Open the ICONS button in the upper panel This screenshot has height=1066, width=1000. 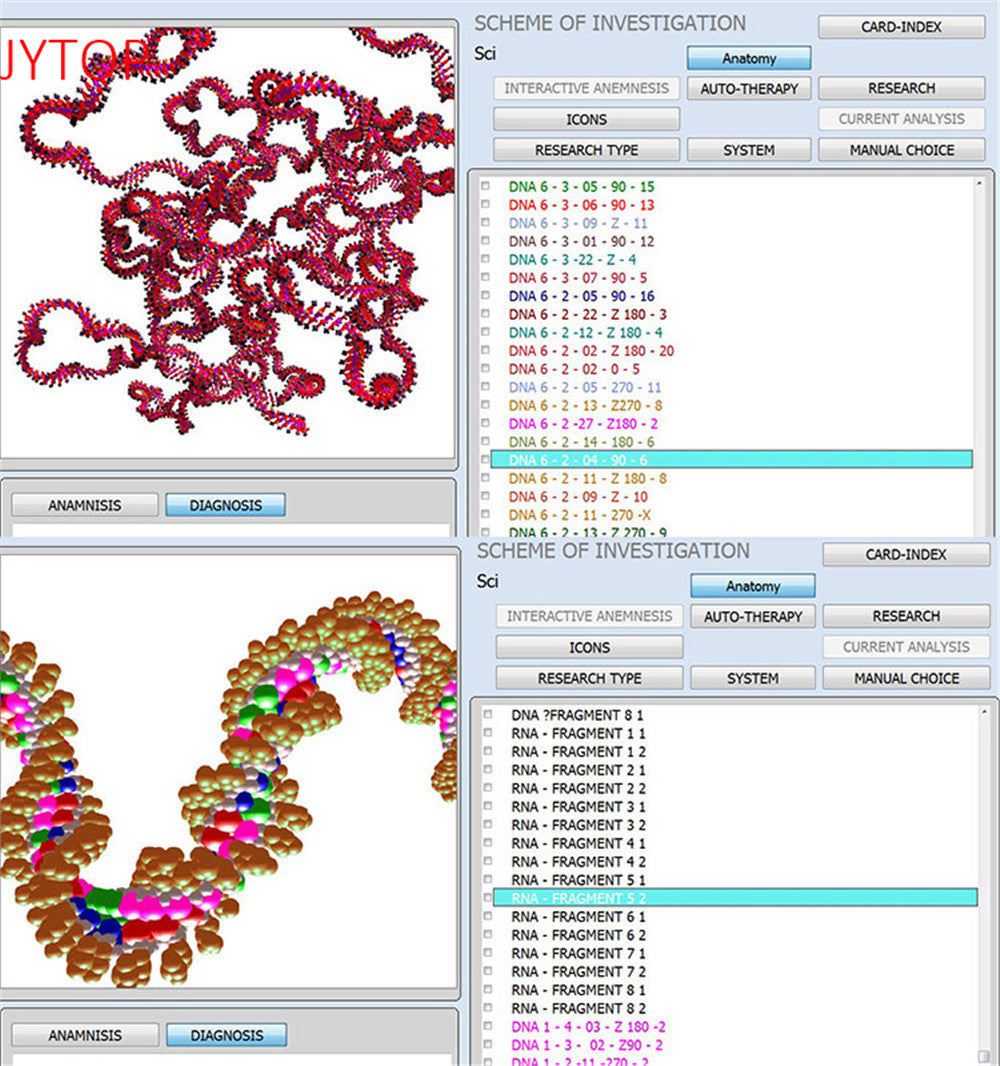pyautogui.click(x=586, y=119)
